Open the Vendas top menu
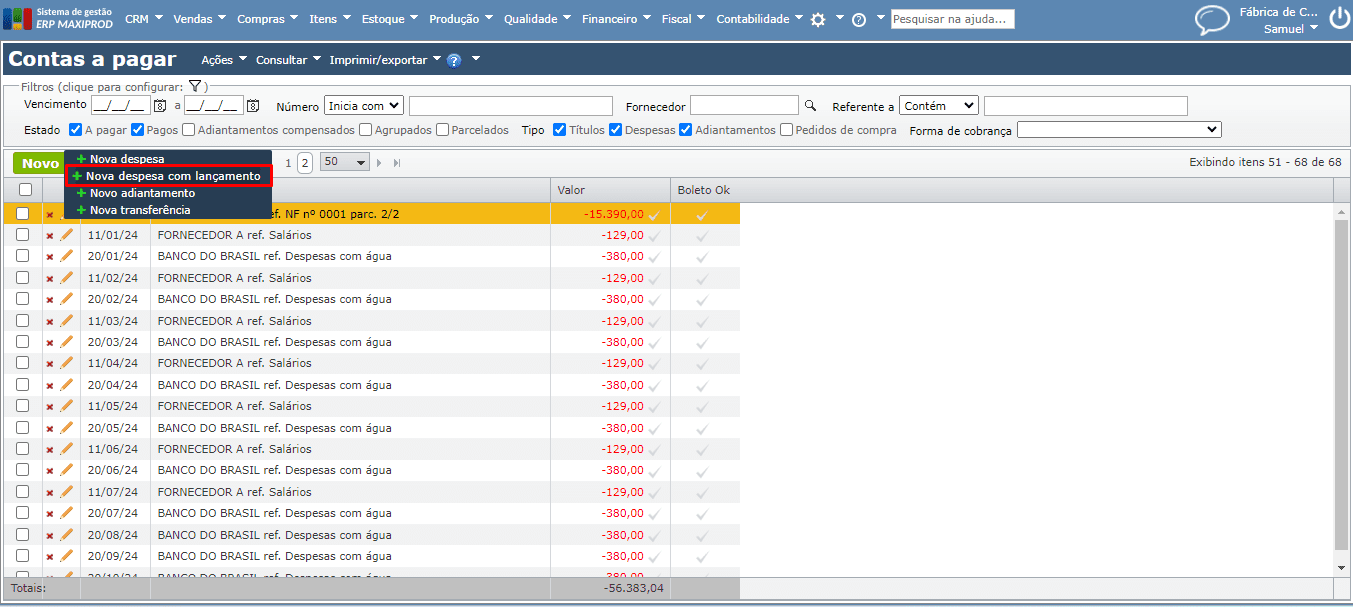 [199, 19]
